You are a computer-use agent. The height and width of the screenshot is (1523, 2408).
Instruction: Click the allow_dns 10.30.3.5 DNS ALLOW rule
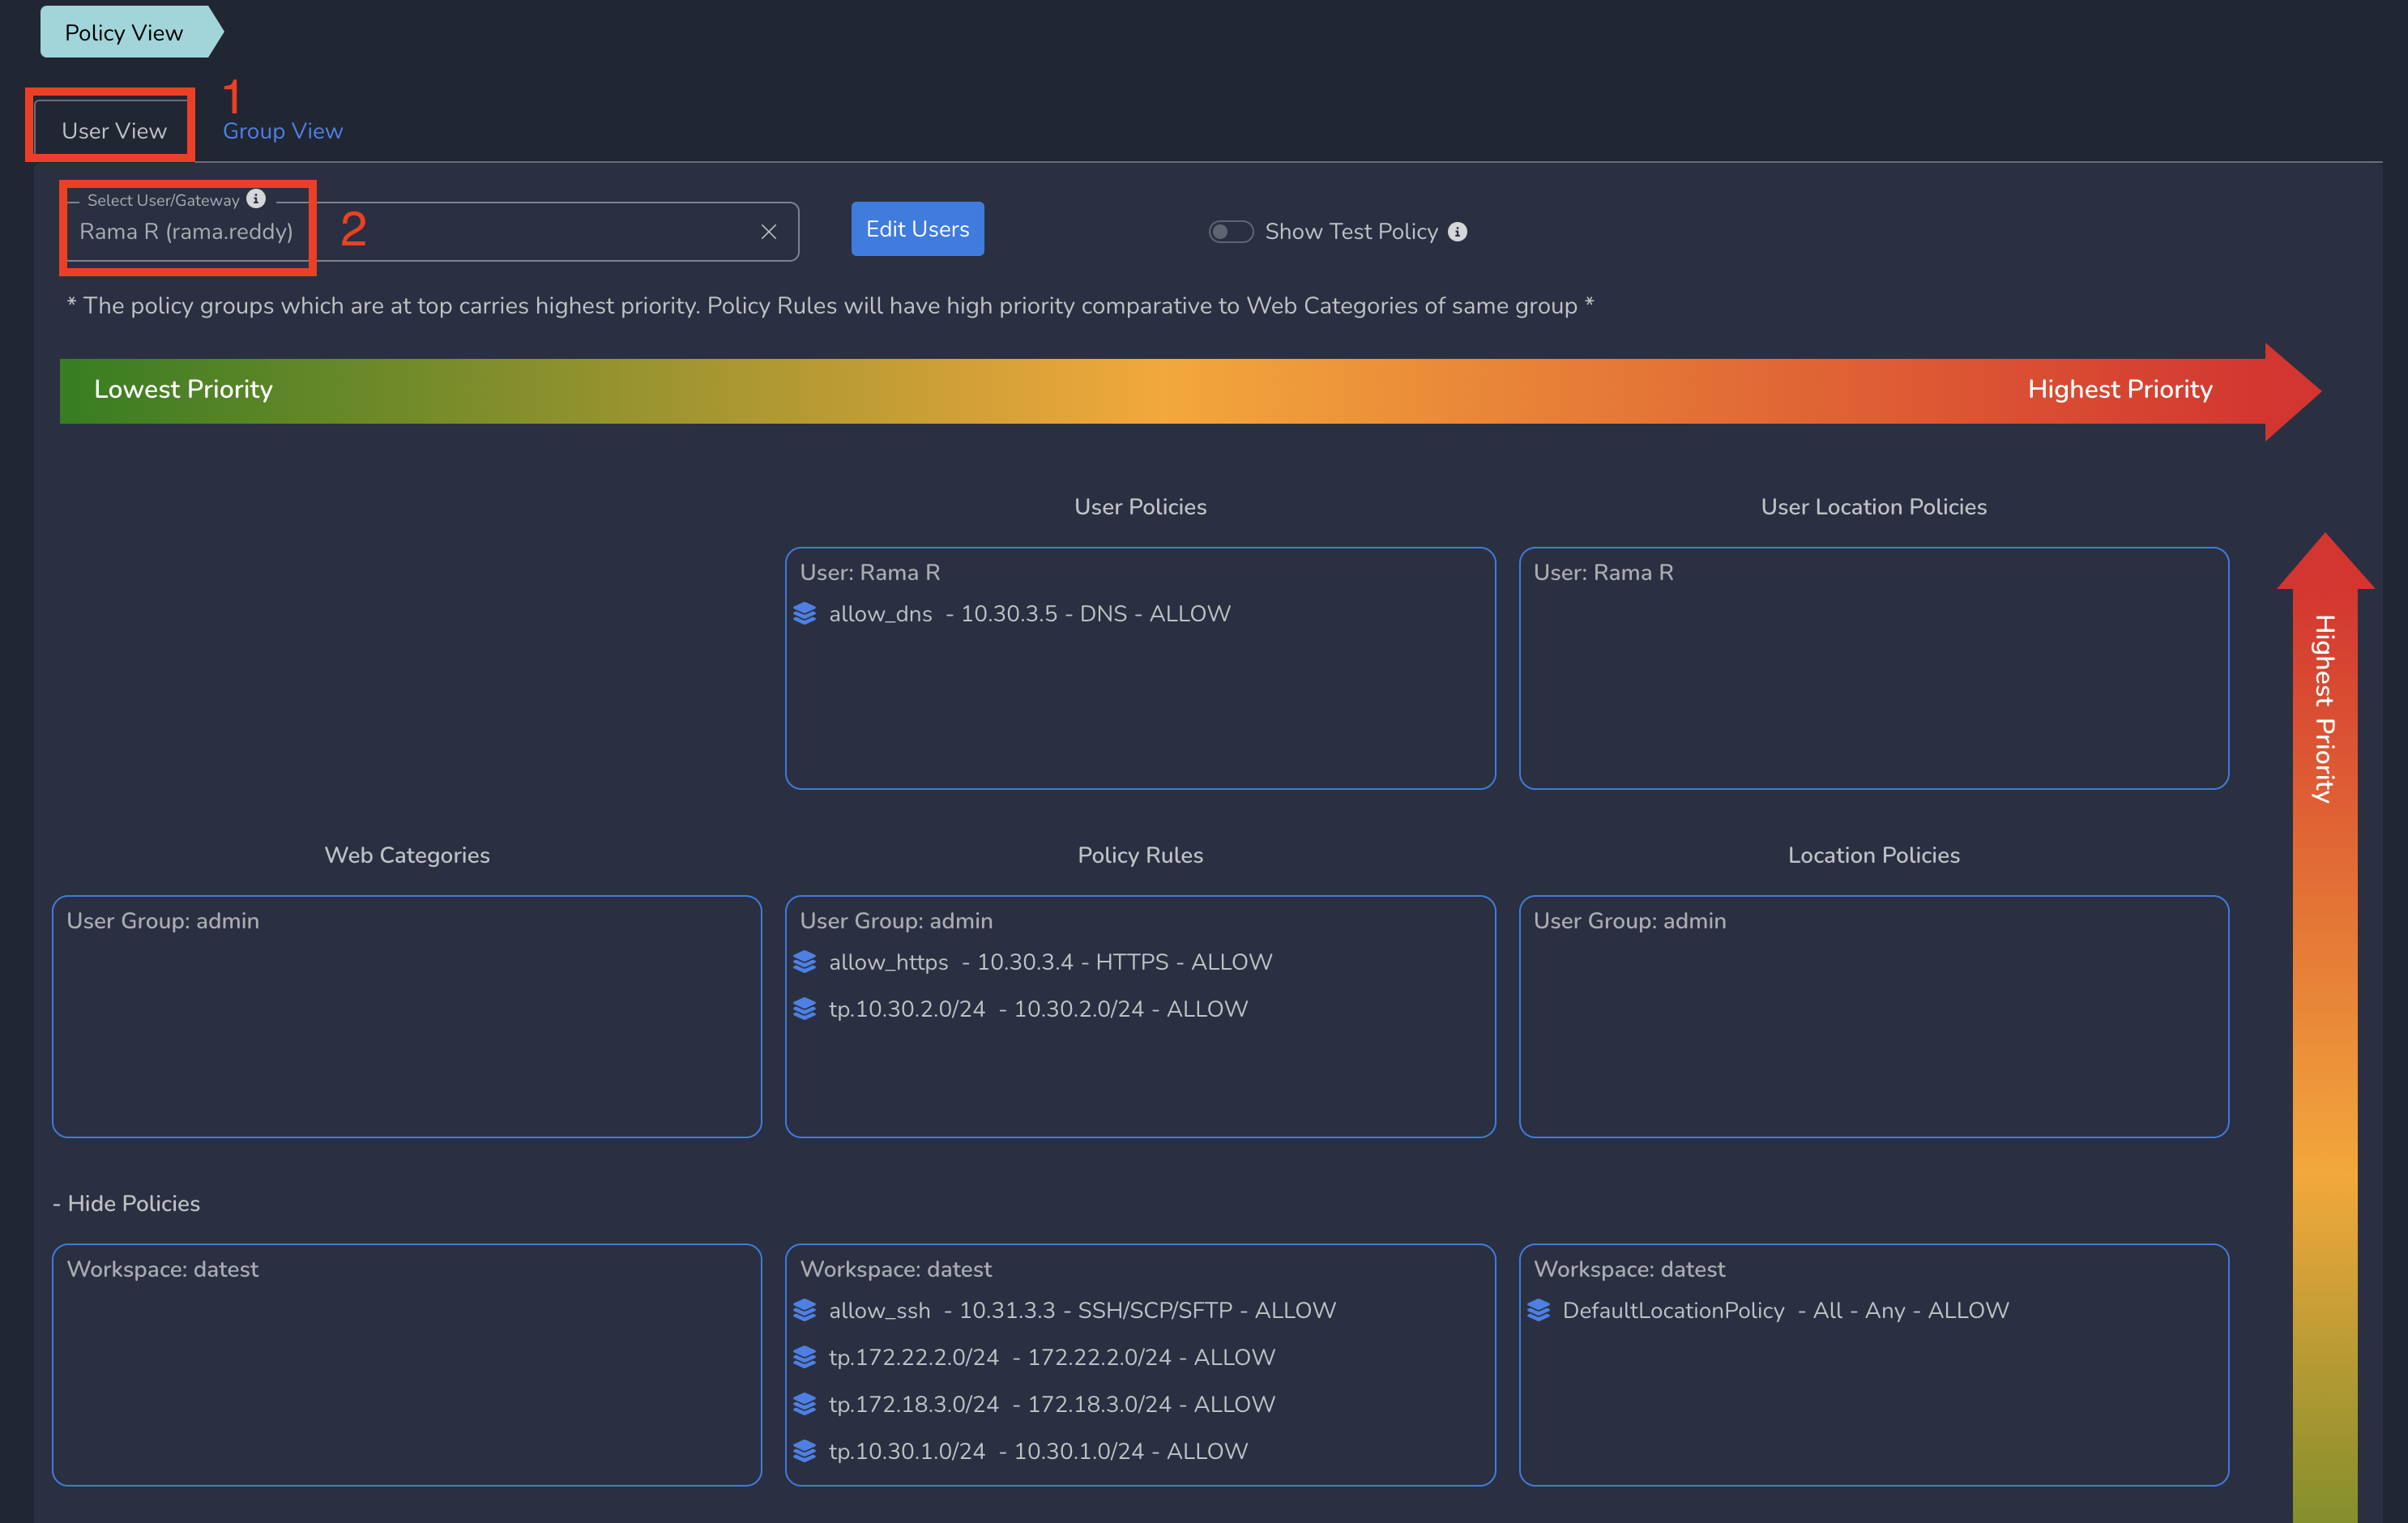[x=1030, y=613]
